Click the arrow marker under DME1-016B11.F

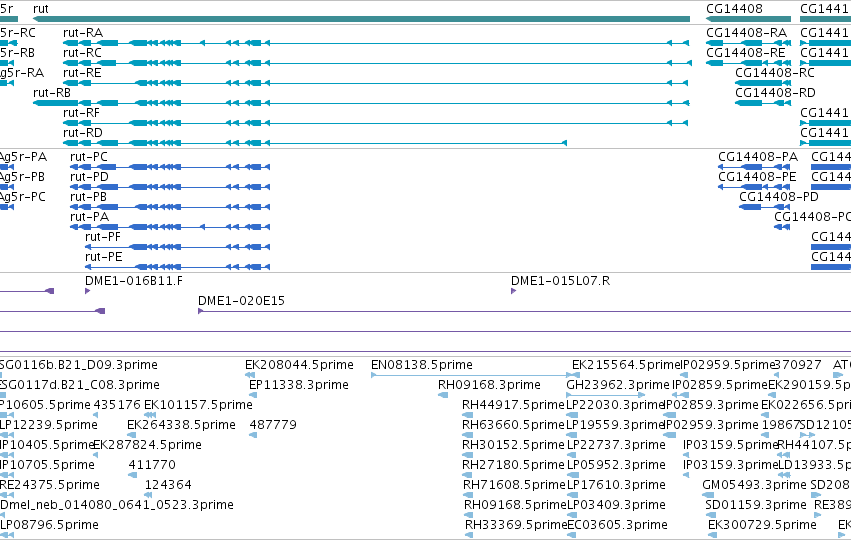pyautogui.click(x=87, y=291)
